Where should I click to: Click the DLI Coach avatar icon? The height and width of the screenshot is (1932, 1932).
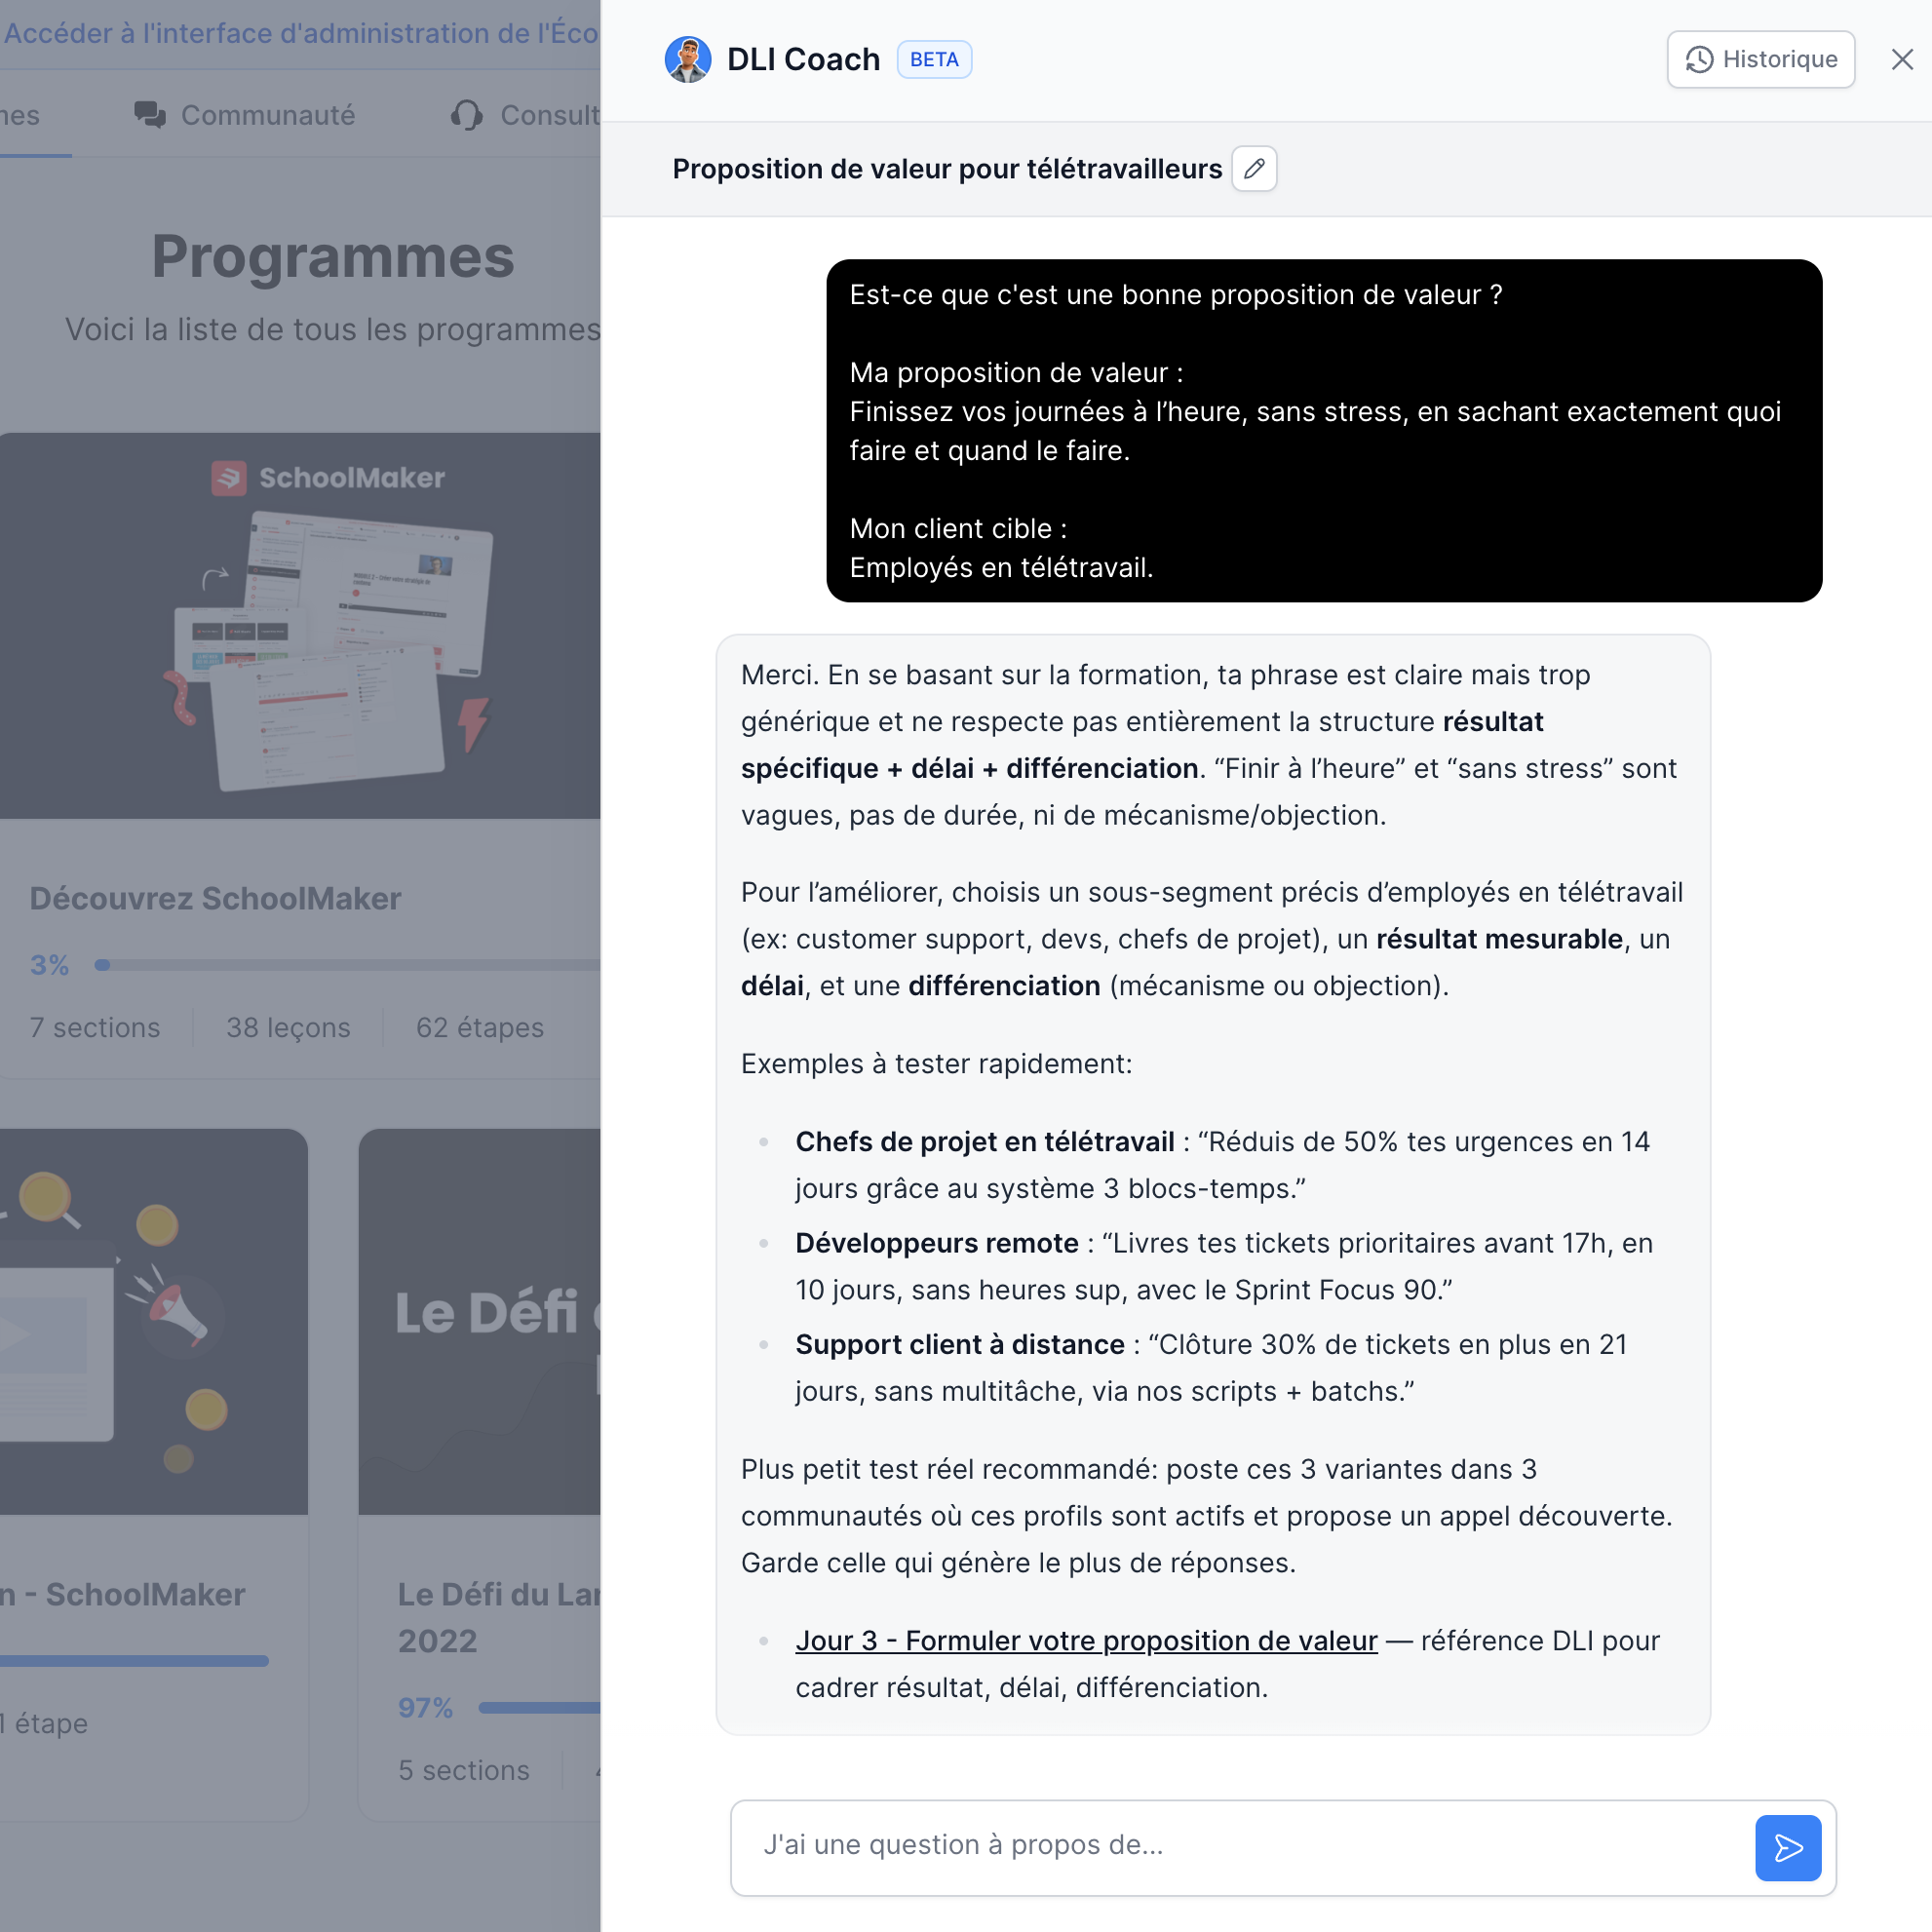pyautogui.click(x=688, y=59)
